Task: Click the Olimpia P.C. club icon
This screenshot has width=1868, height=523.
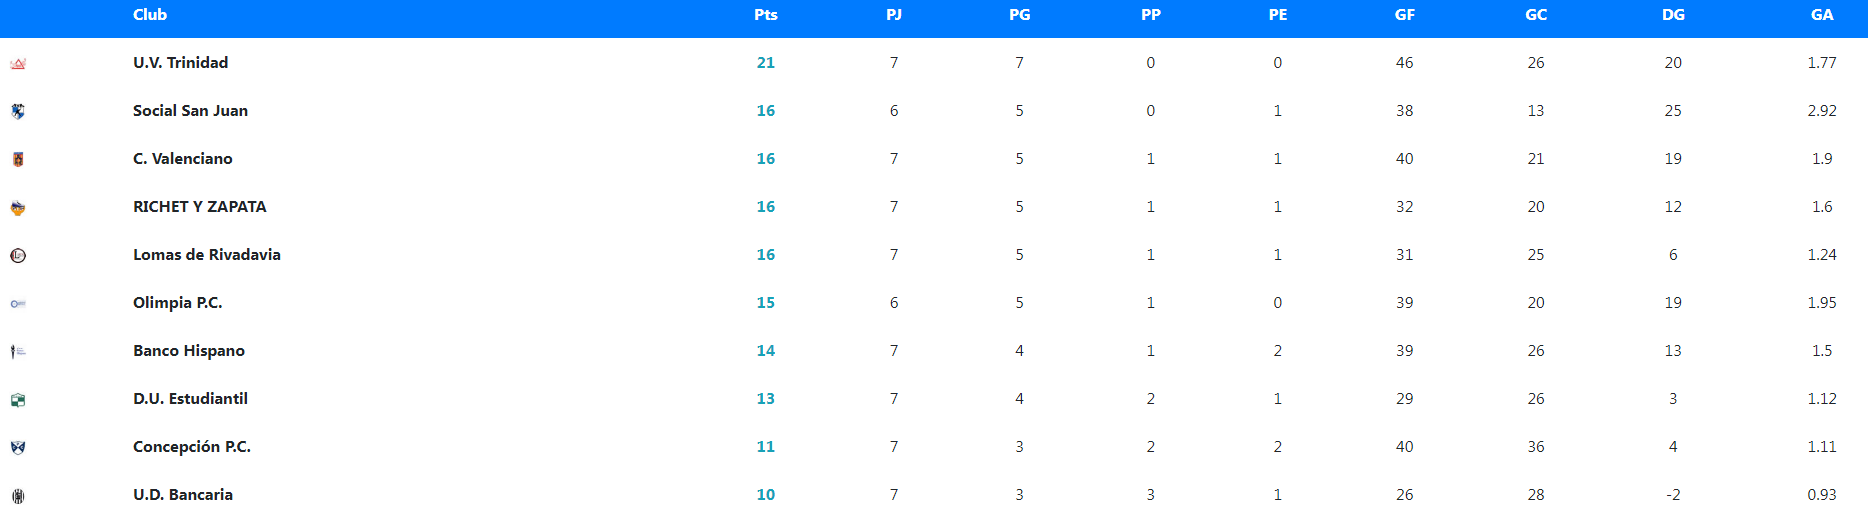Action: click(18, 303)
